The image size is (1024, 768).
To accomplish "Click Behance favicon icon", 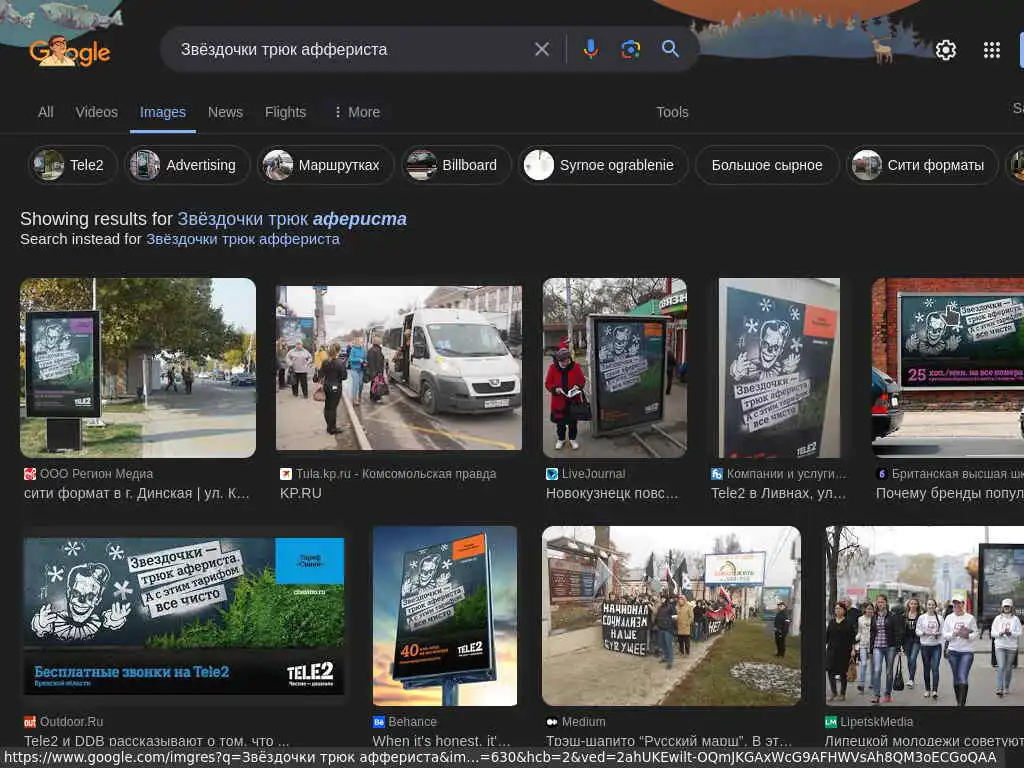I will [x=378, y=722].
